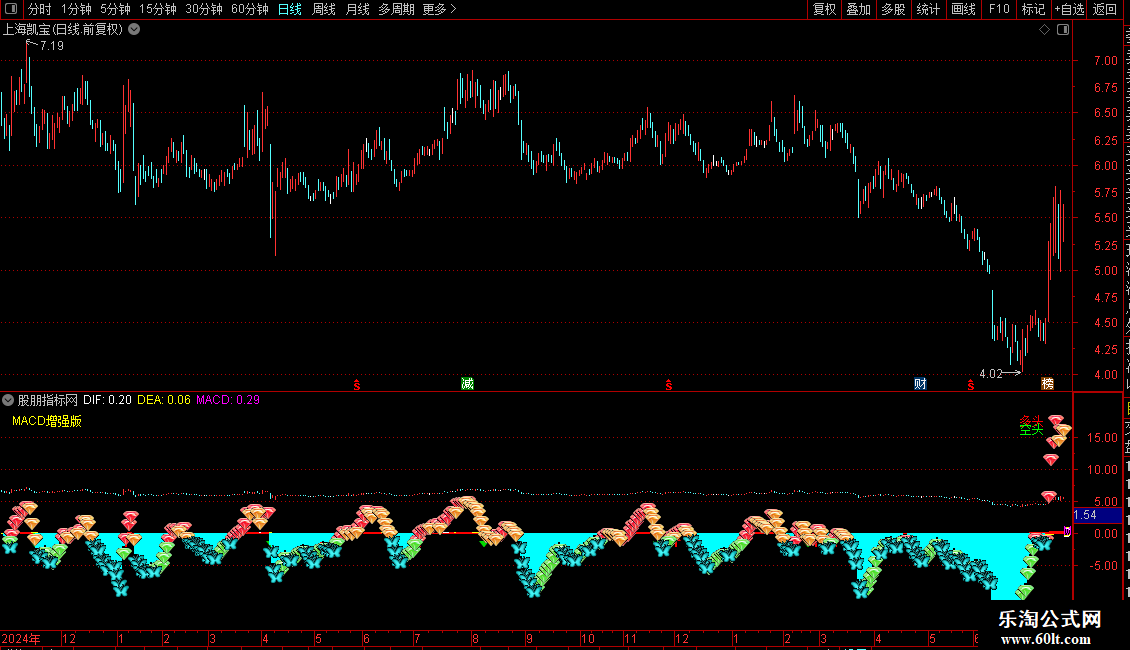Switch to 周线 weekly chart
This screenshot has height=650, width=1130.
324,9
